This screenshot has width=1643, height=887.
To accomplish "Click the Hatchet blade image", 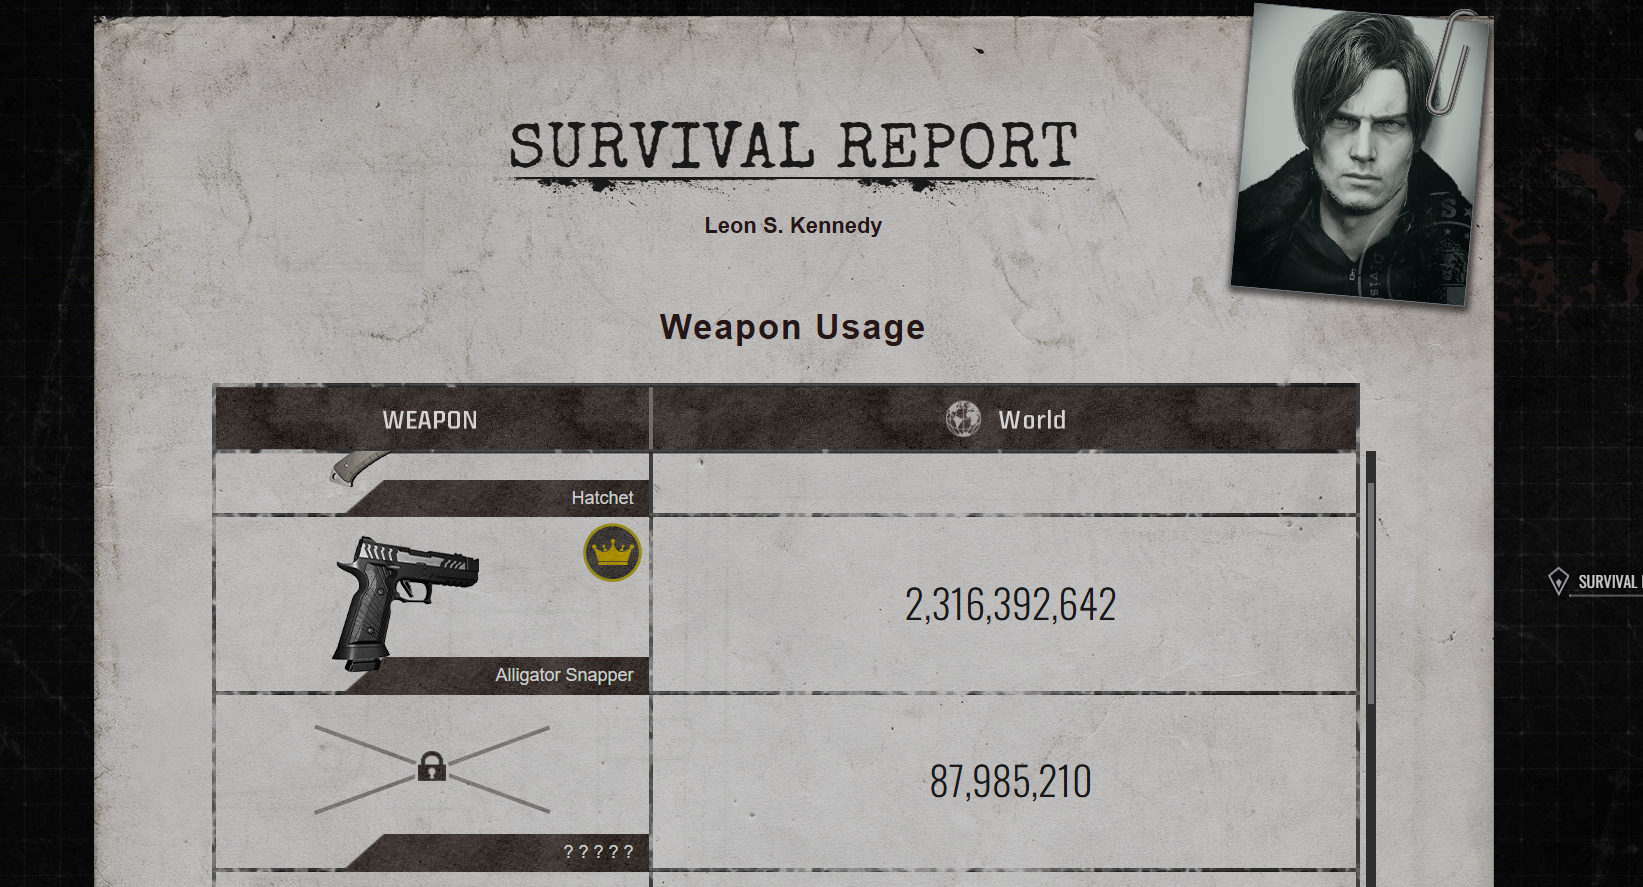I will 360,466.
